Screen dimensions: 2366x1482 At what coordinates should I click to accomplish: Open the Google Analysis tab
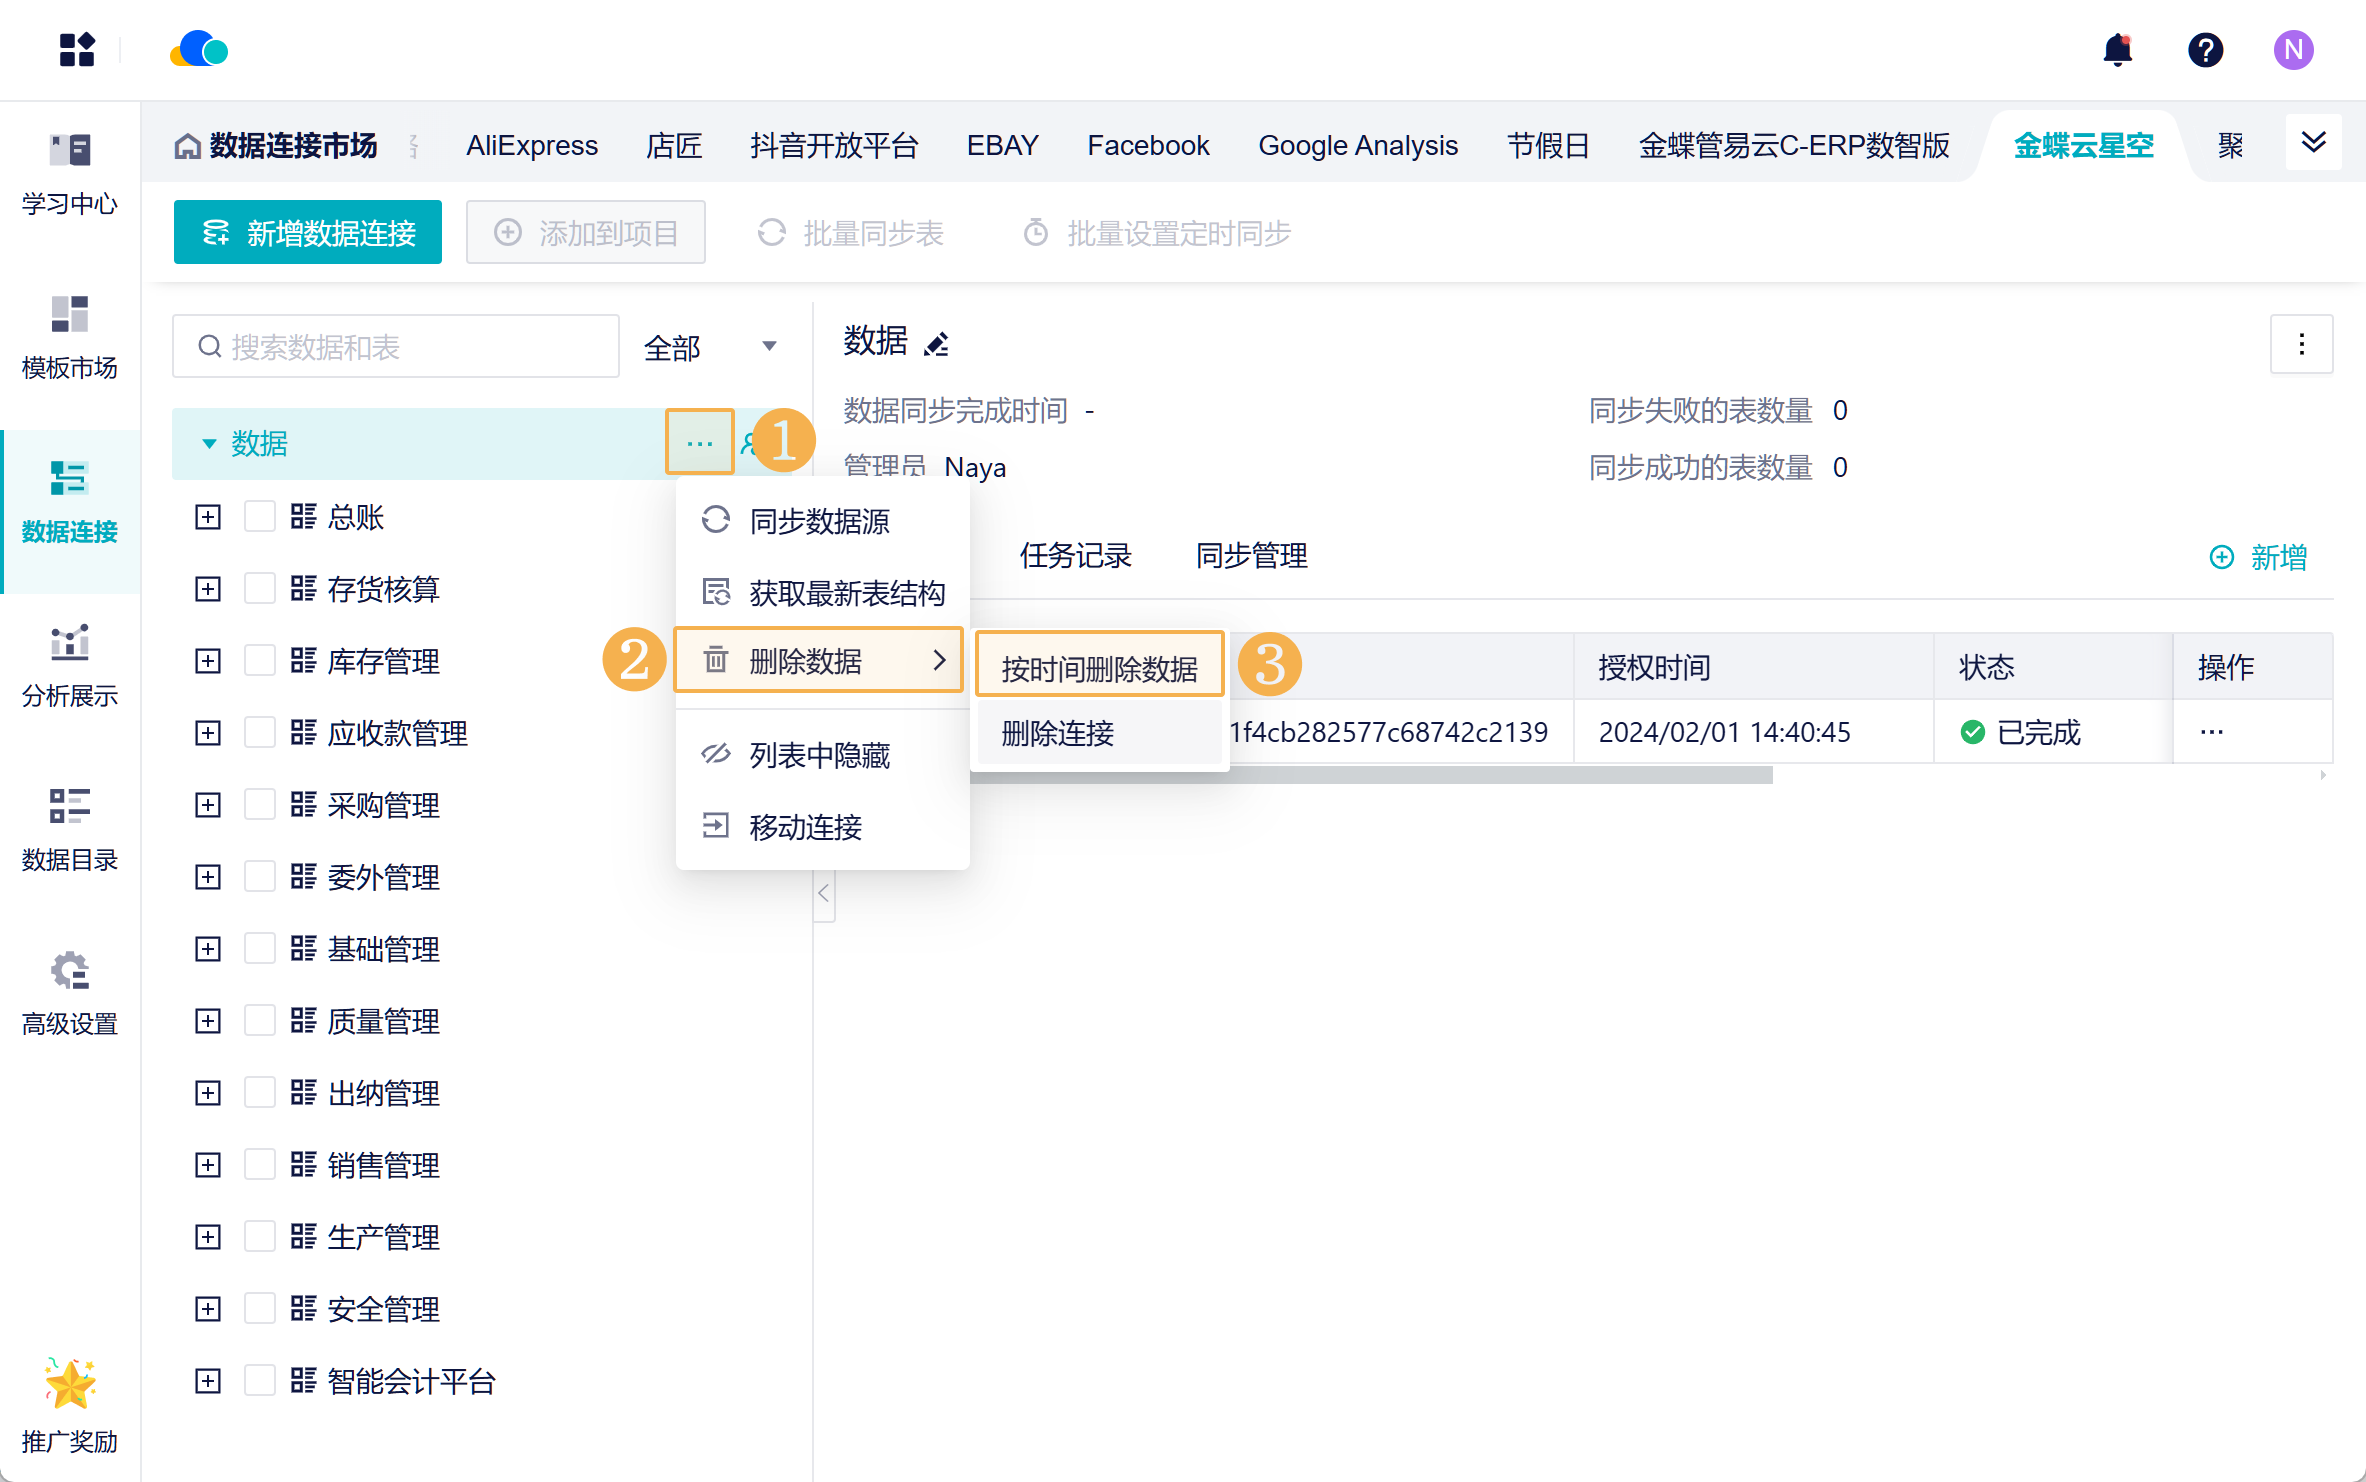click(1358, 146)
